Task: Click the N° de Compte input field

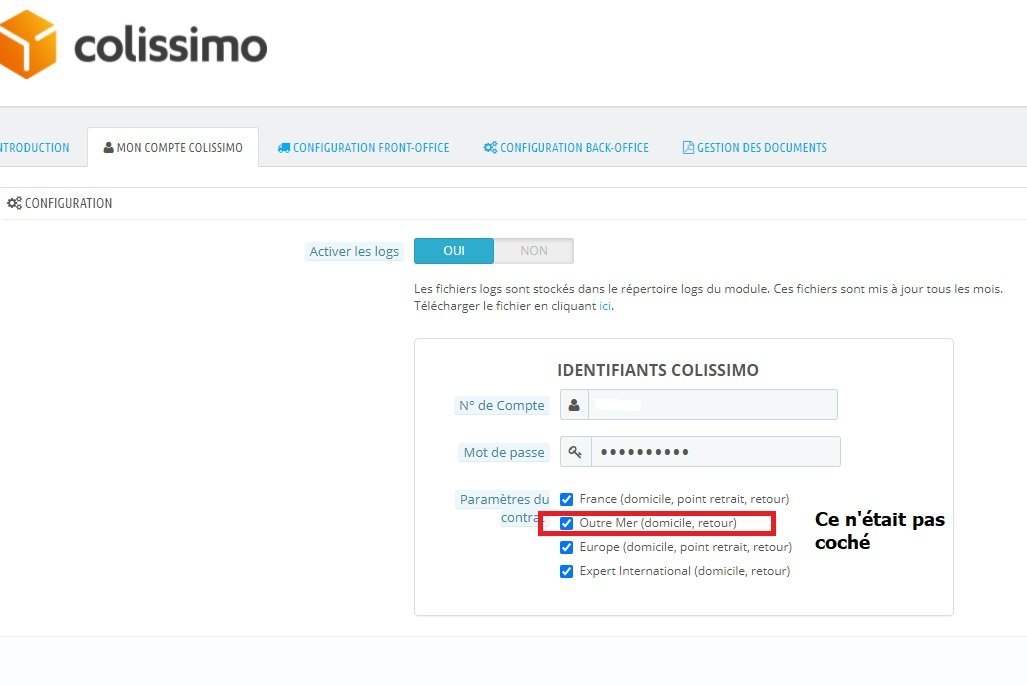Action: click(713, 405)
